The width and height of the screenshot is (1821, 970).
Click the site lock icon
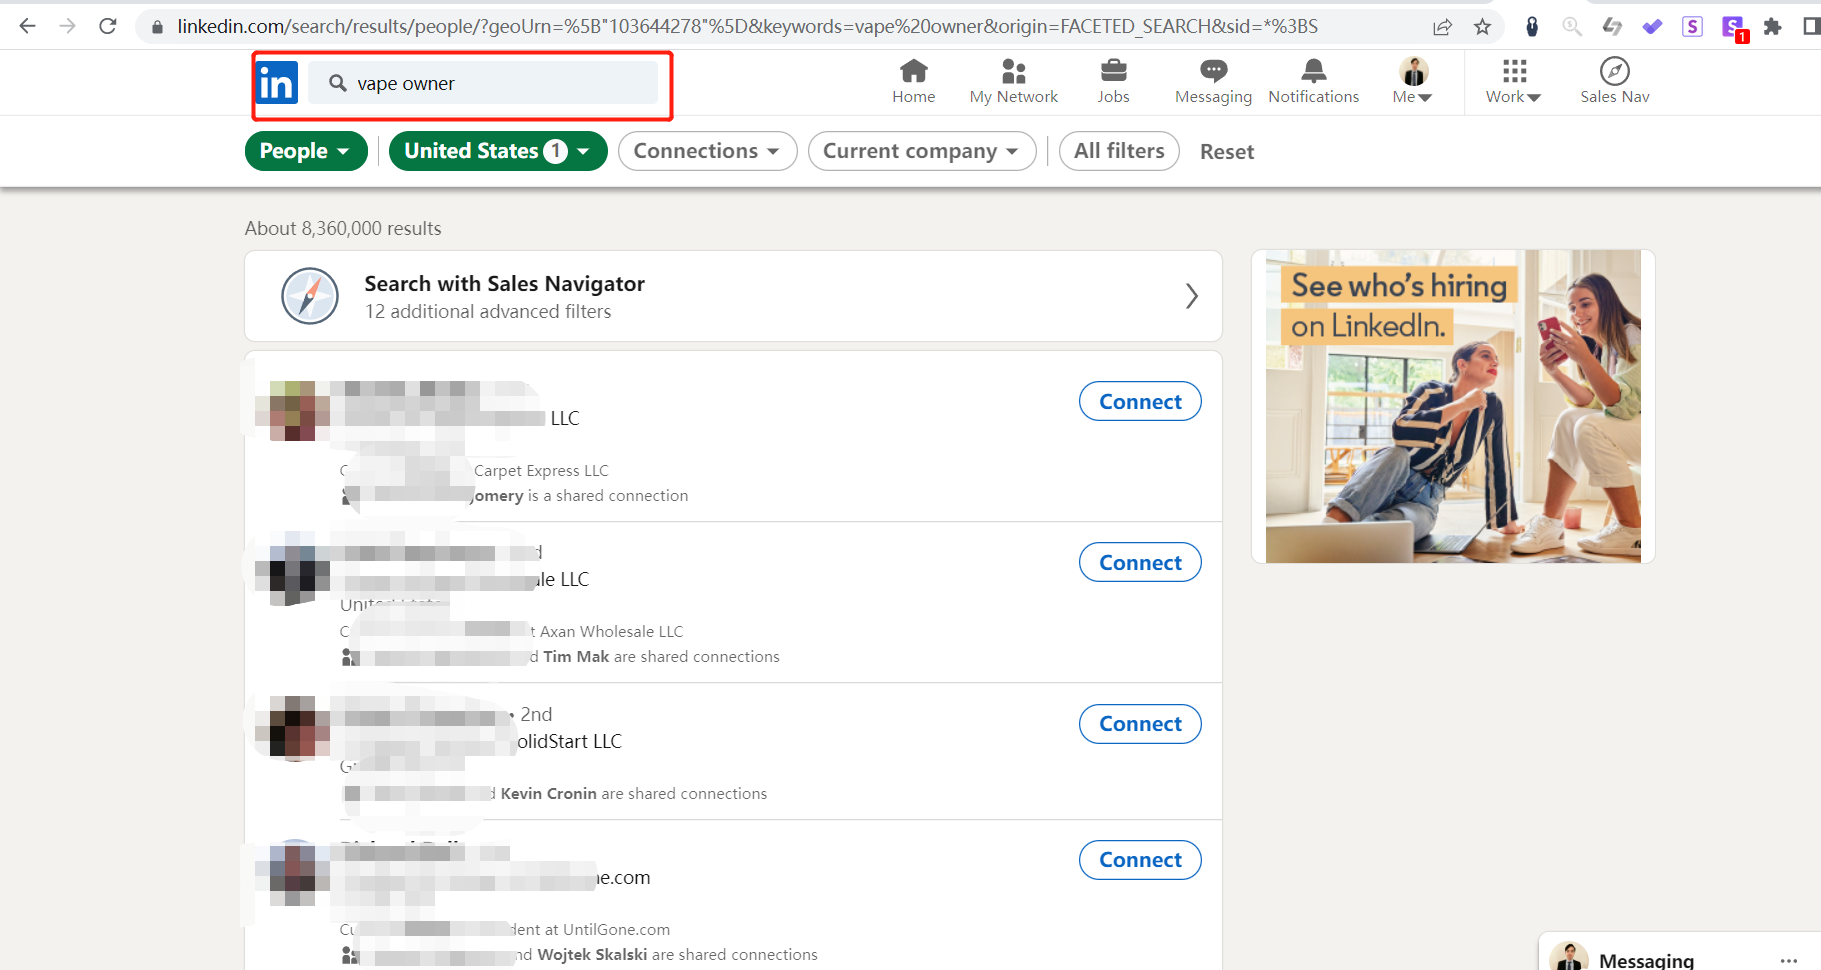(157, 27)
